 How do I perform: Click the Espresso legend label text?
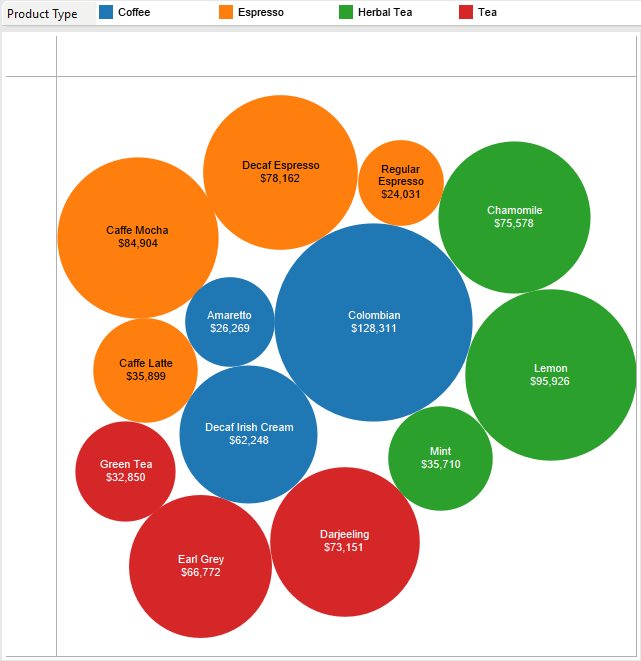[260, 13]
